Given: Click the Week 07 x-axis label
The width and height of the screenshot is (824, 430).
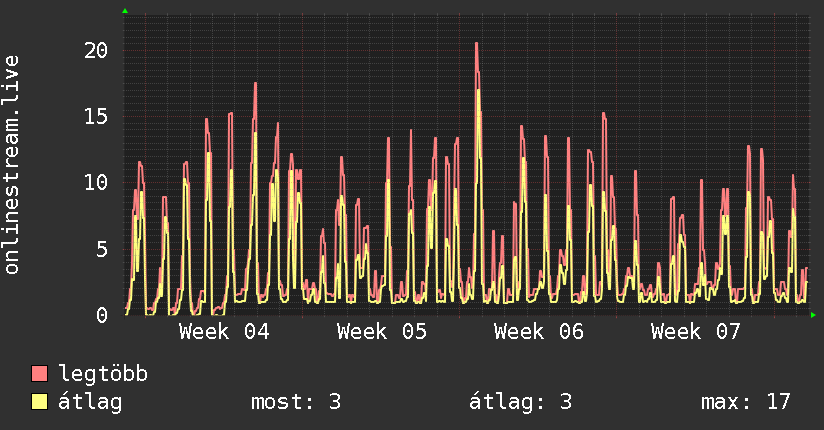Looking at the screenshot, I should pos(696,331).
